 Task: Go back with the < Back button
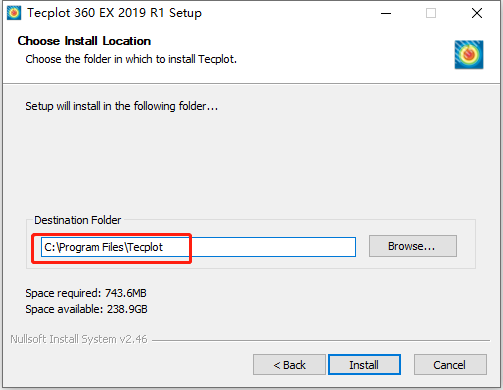[x=289, y=365]
